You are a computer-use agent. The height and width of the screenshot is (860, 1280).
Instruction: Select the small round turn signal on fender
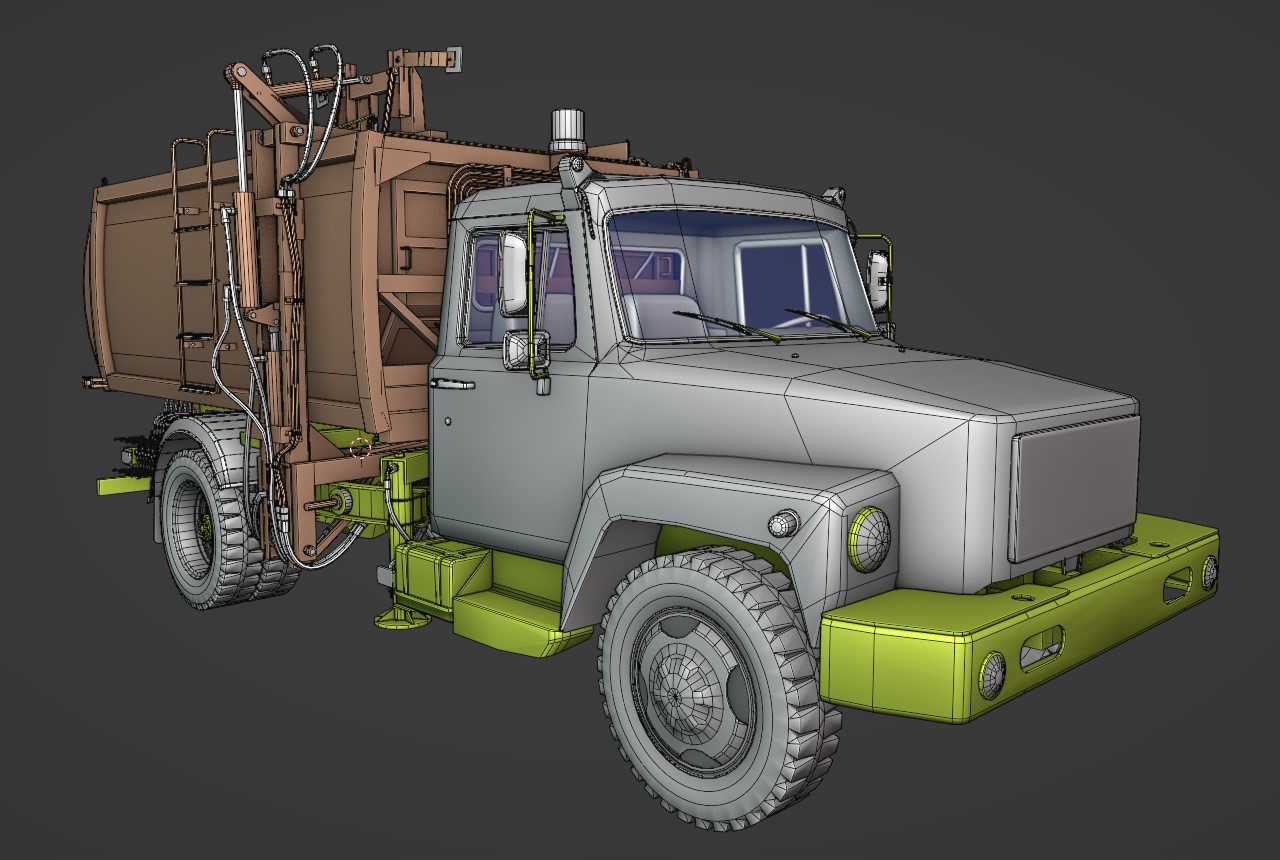tap(784, 523)
